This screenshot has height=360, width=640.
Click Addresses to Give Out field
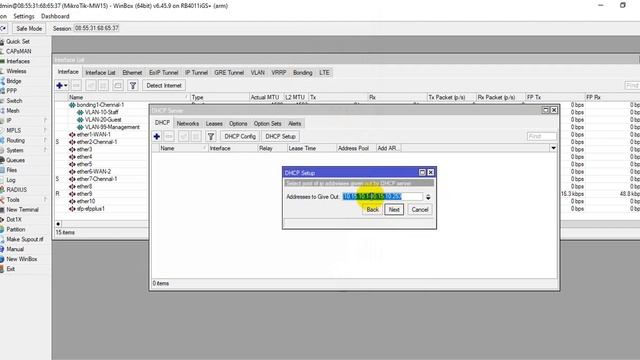tap(382, 197)
